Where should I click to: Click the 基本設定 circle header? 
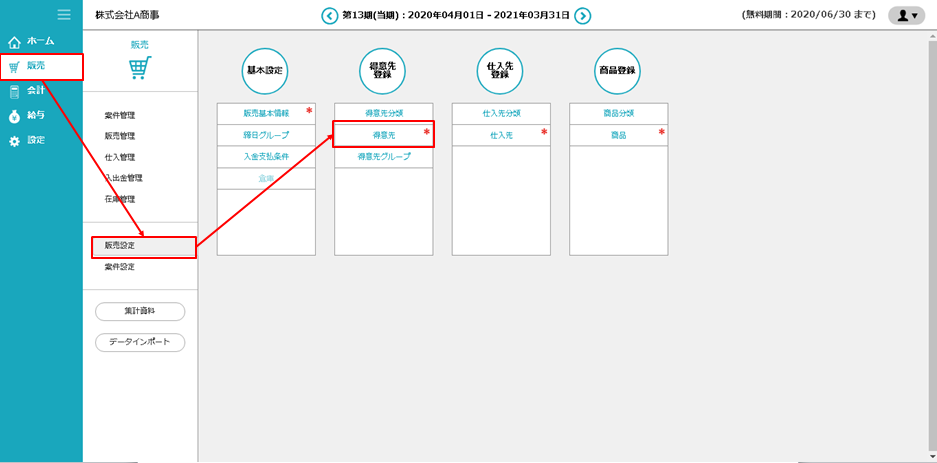tap(265, 71)
